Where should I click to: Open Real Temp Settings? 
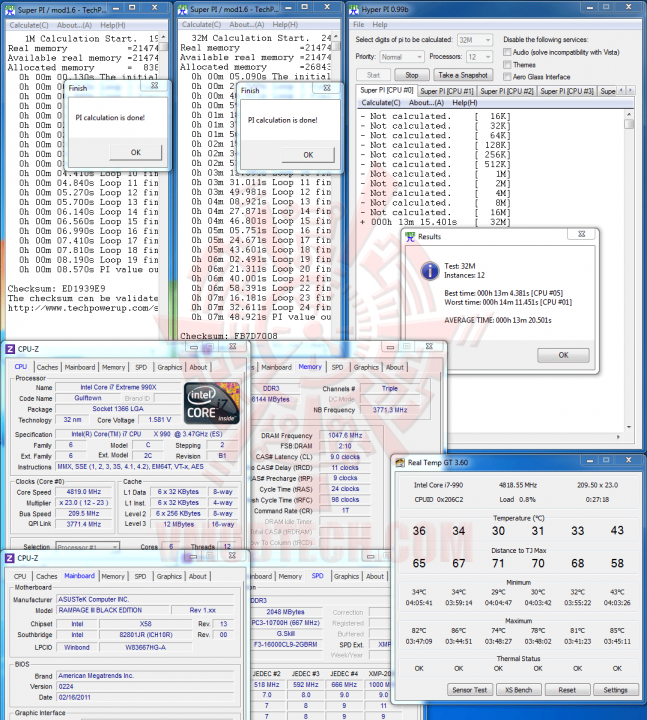615,690
